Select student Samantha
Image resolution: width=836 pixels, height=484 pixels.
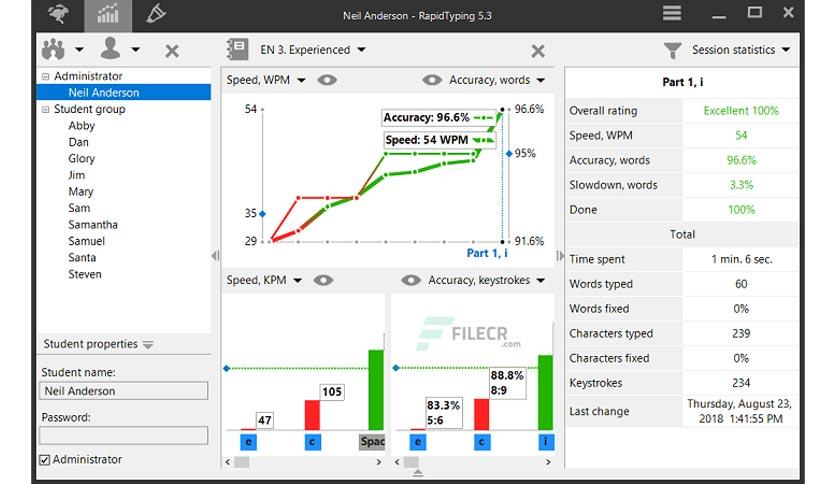click(x=93, y=225)
